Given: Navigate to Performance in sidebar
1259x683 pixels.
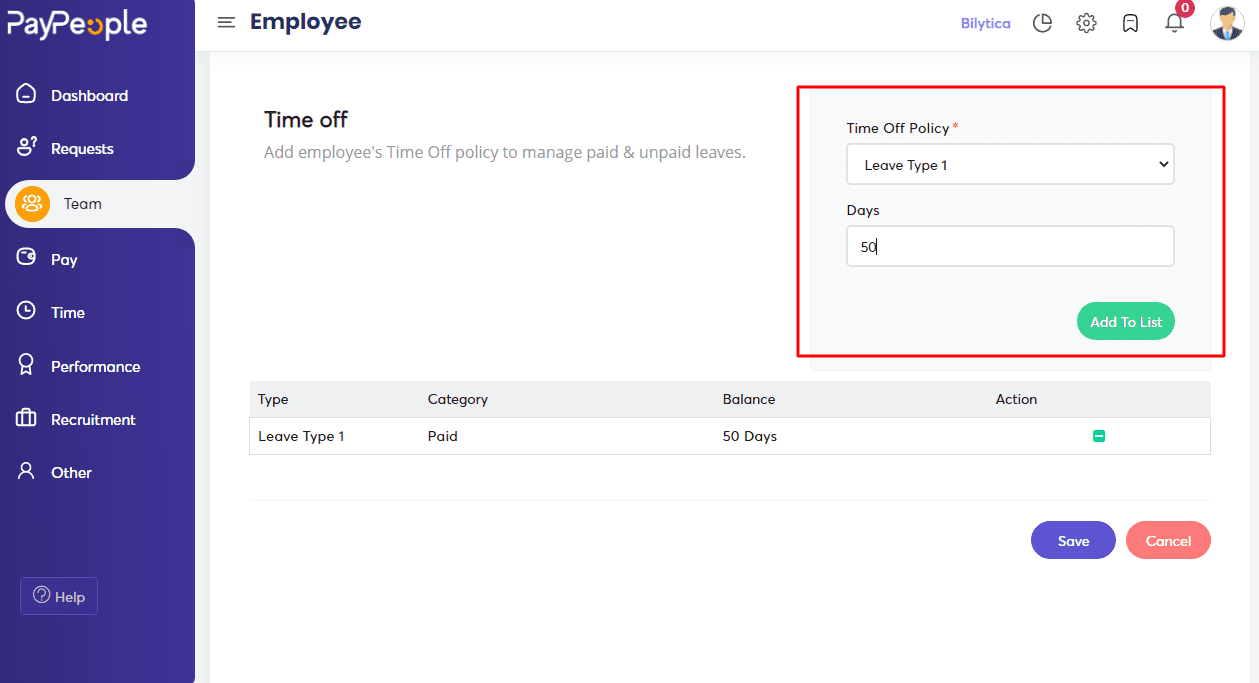Looking at the screenshot, I should [x=95, y=367].
